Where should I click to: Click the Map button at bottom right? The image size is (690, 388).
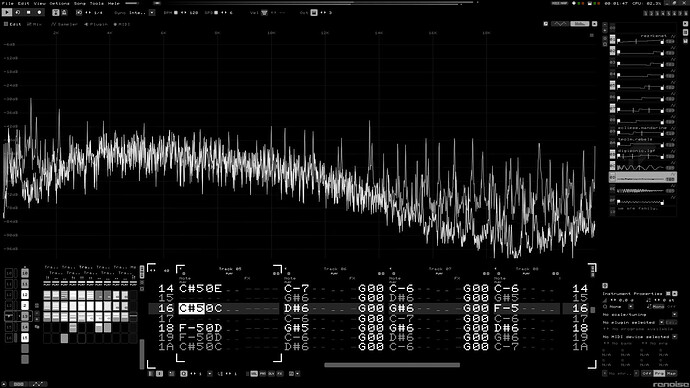tap(671, 373)
